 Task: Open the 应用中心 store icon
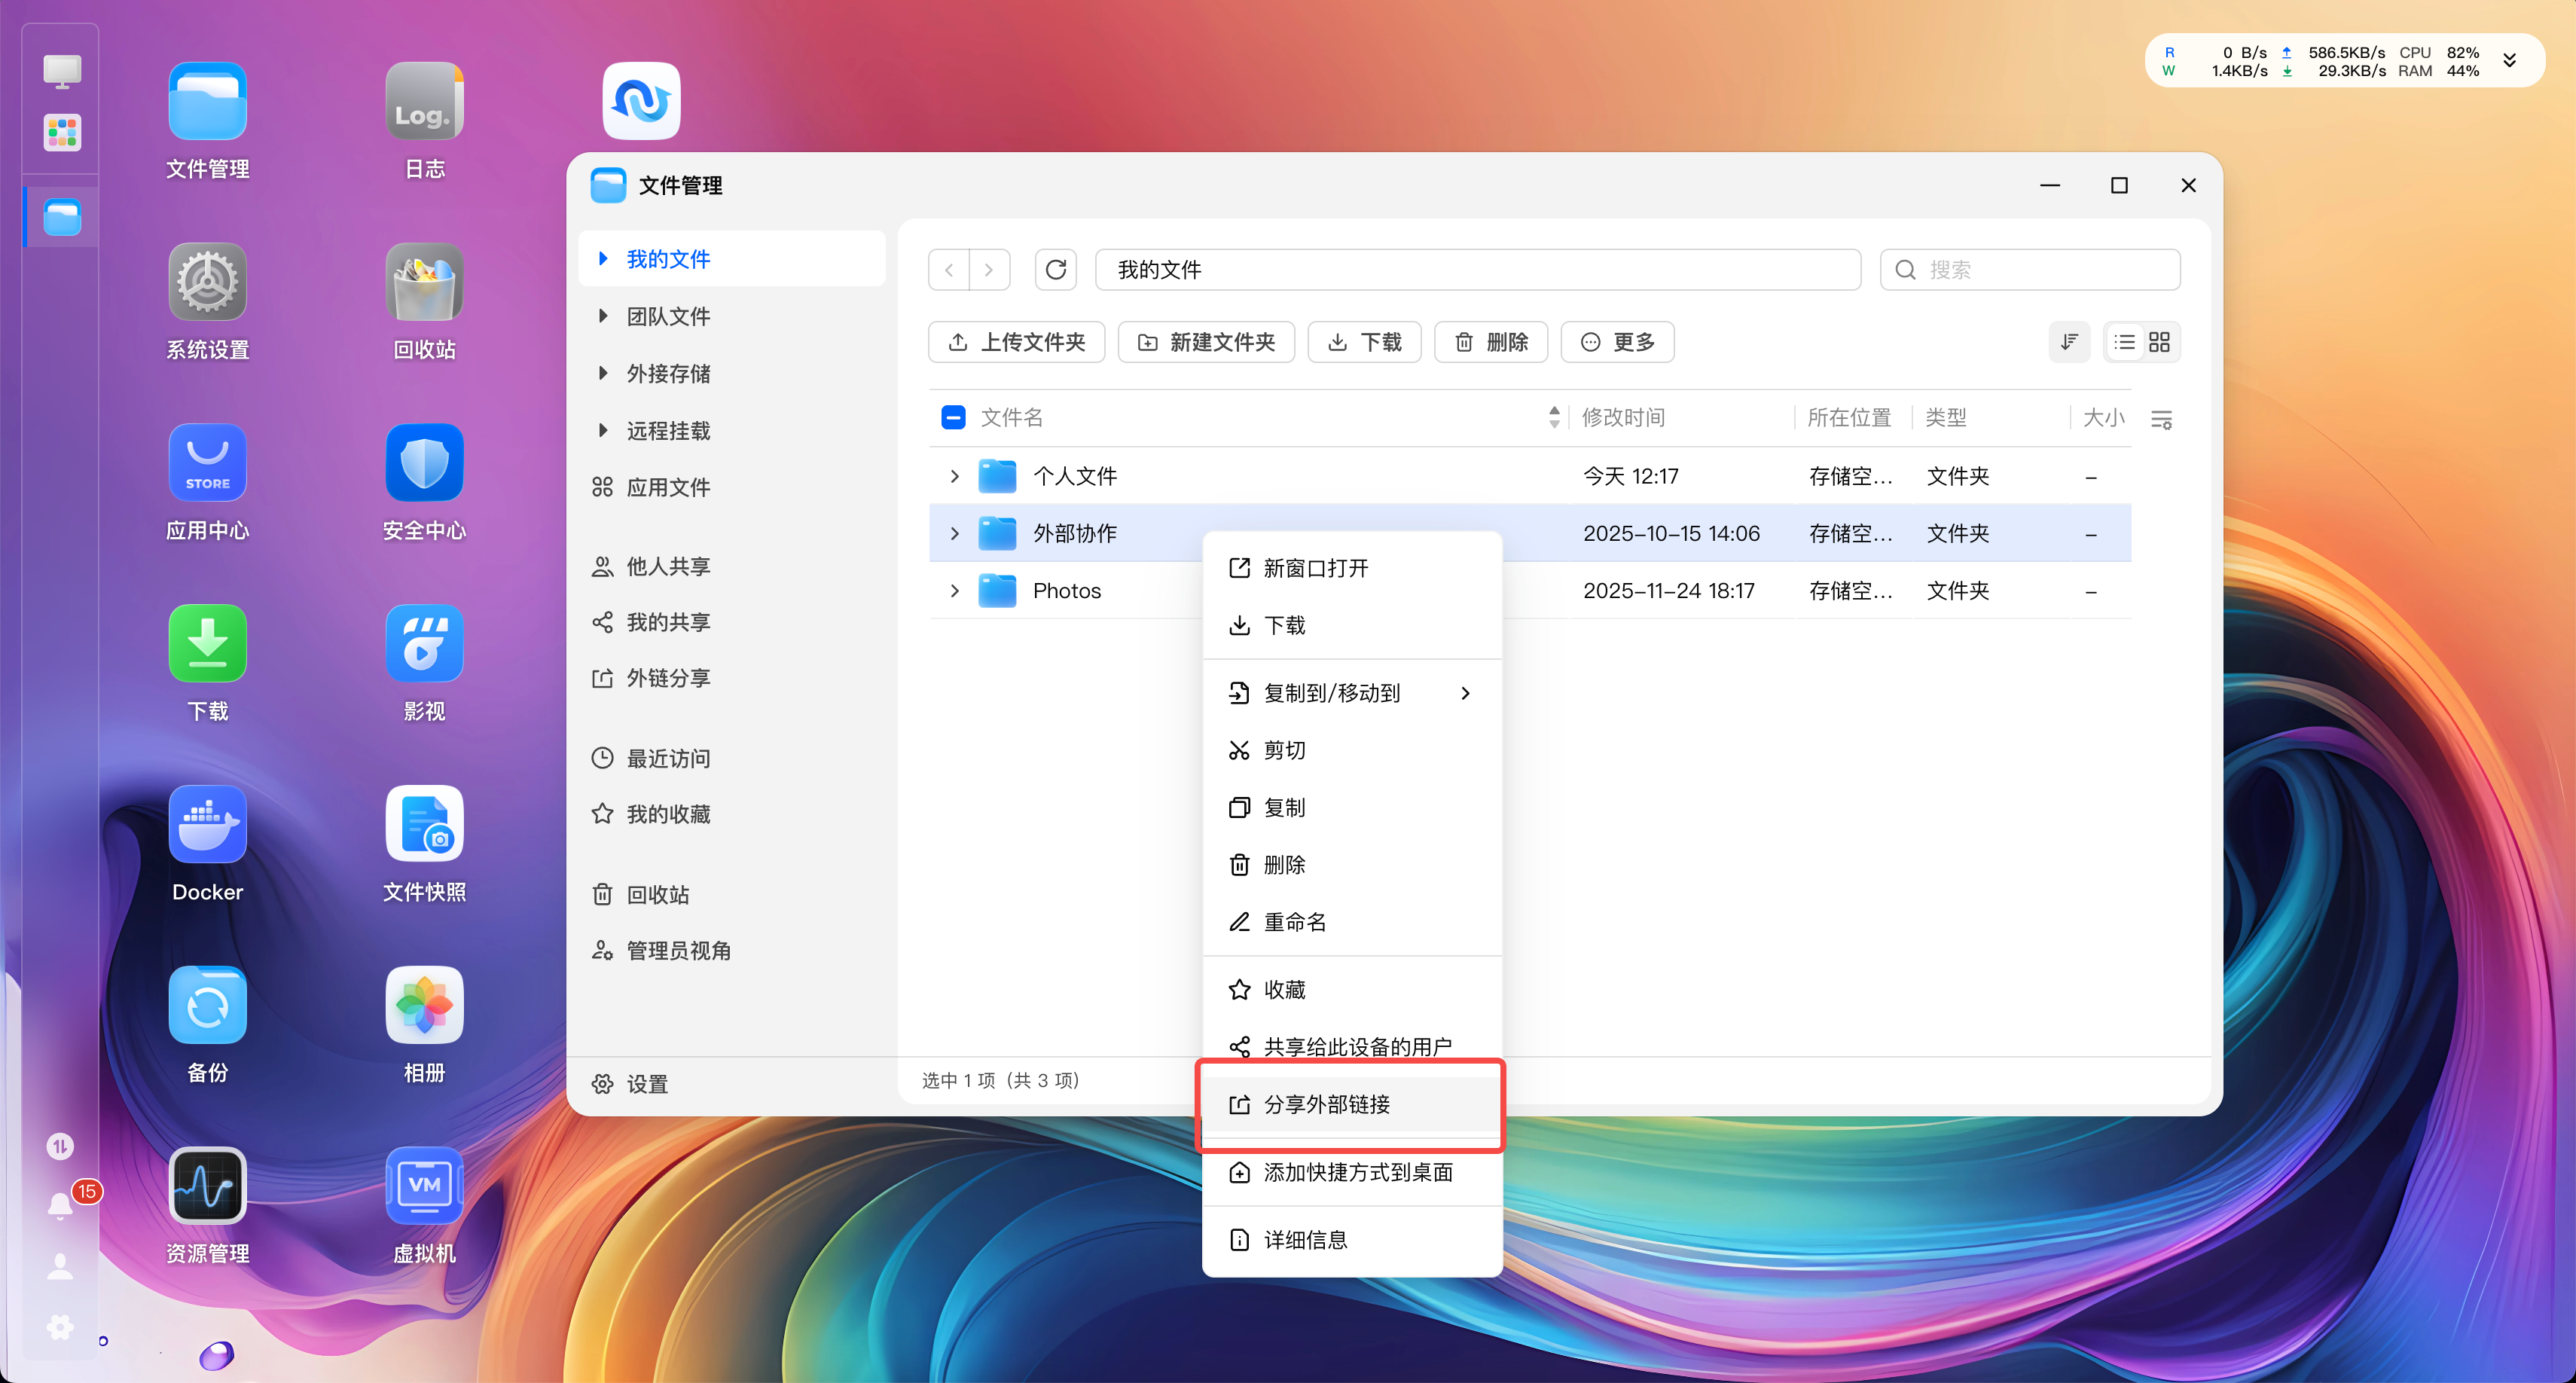tap(207, 463)
